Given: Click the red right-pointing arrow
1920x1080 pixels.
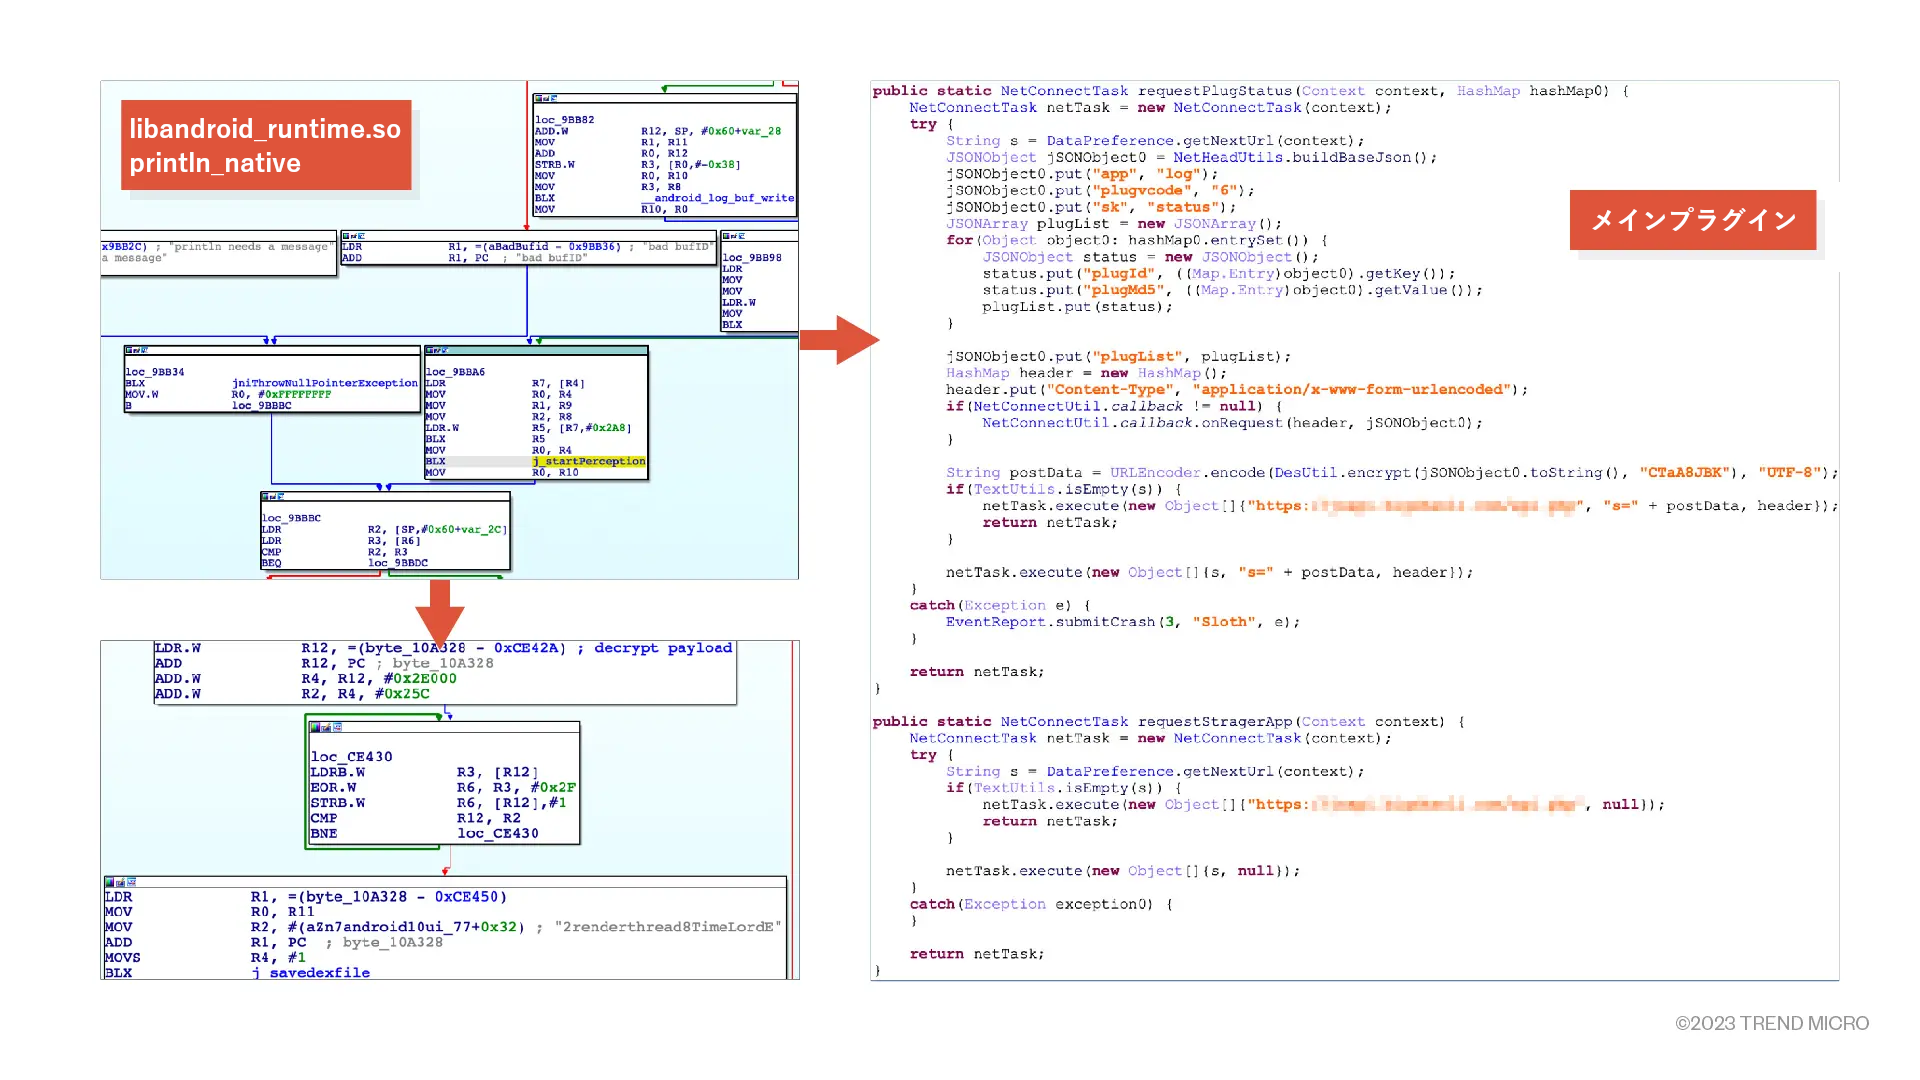Looking at the screenshot, I should 839,340.
